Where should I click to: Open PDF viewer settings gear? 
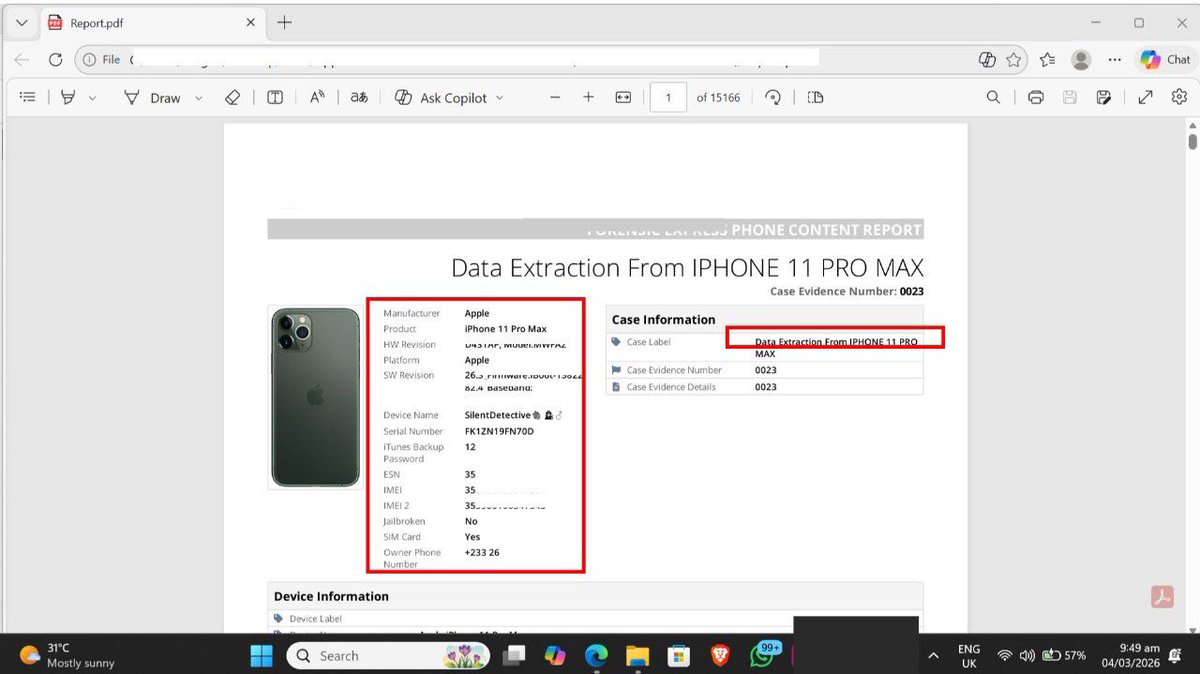(x=1179, y=97)
